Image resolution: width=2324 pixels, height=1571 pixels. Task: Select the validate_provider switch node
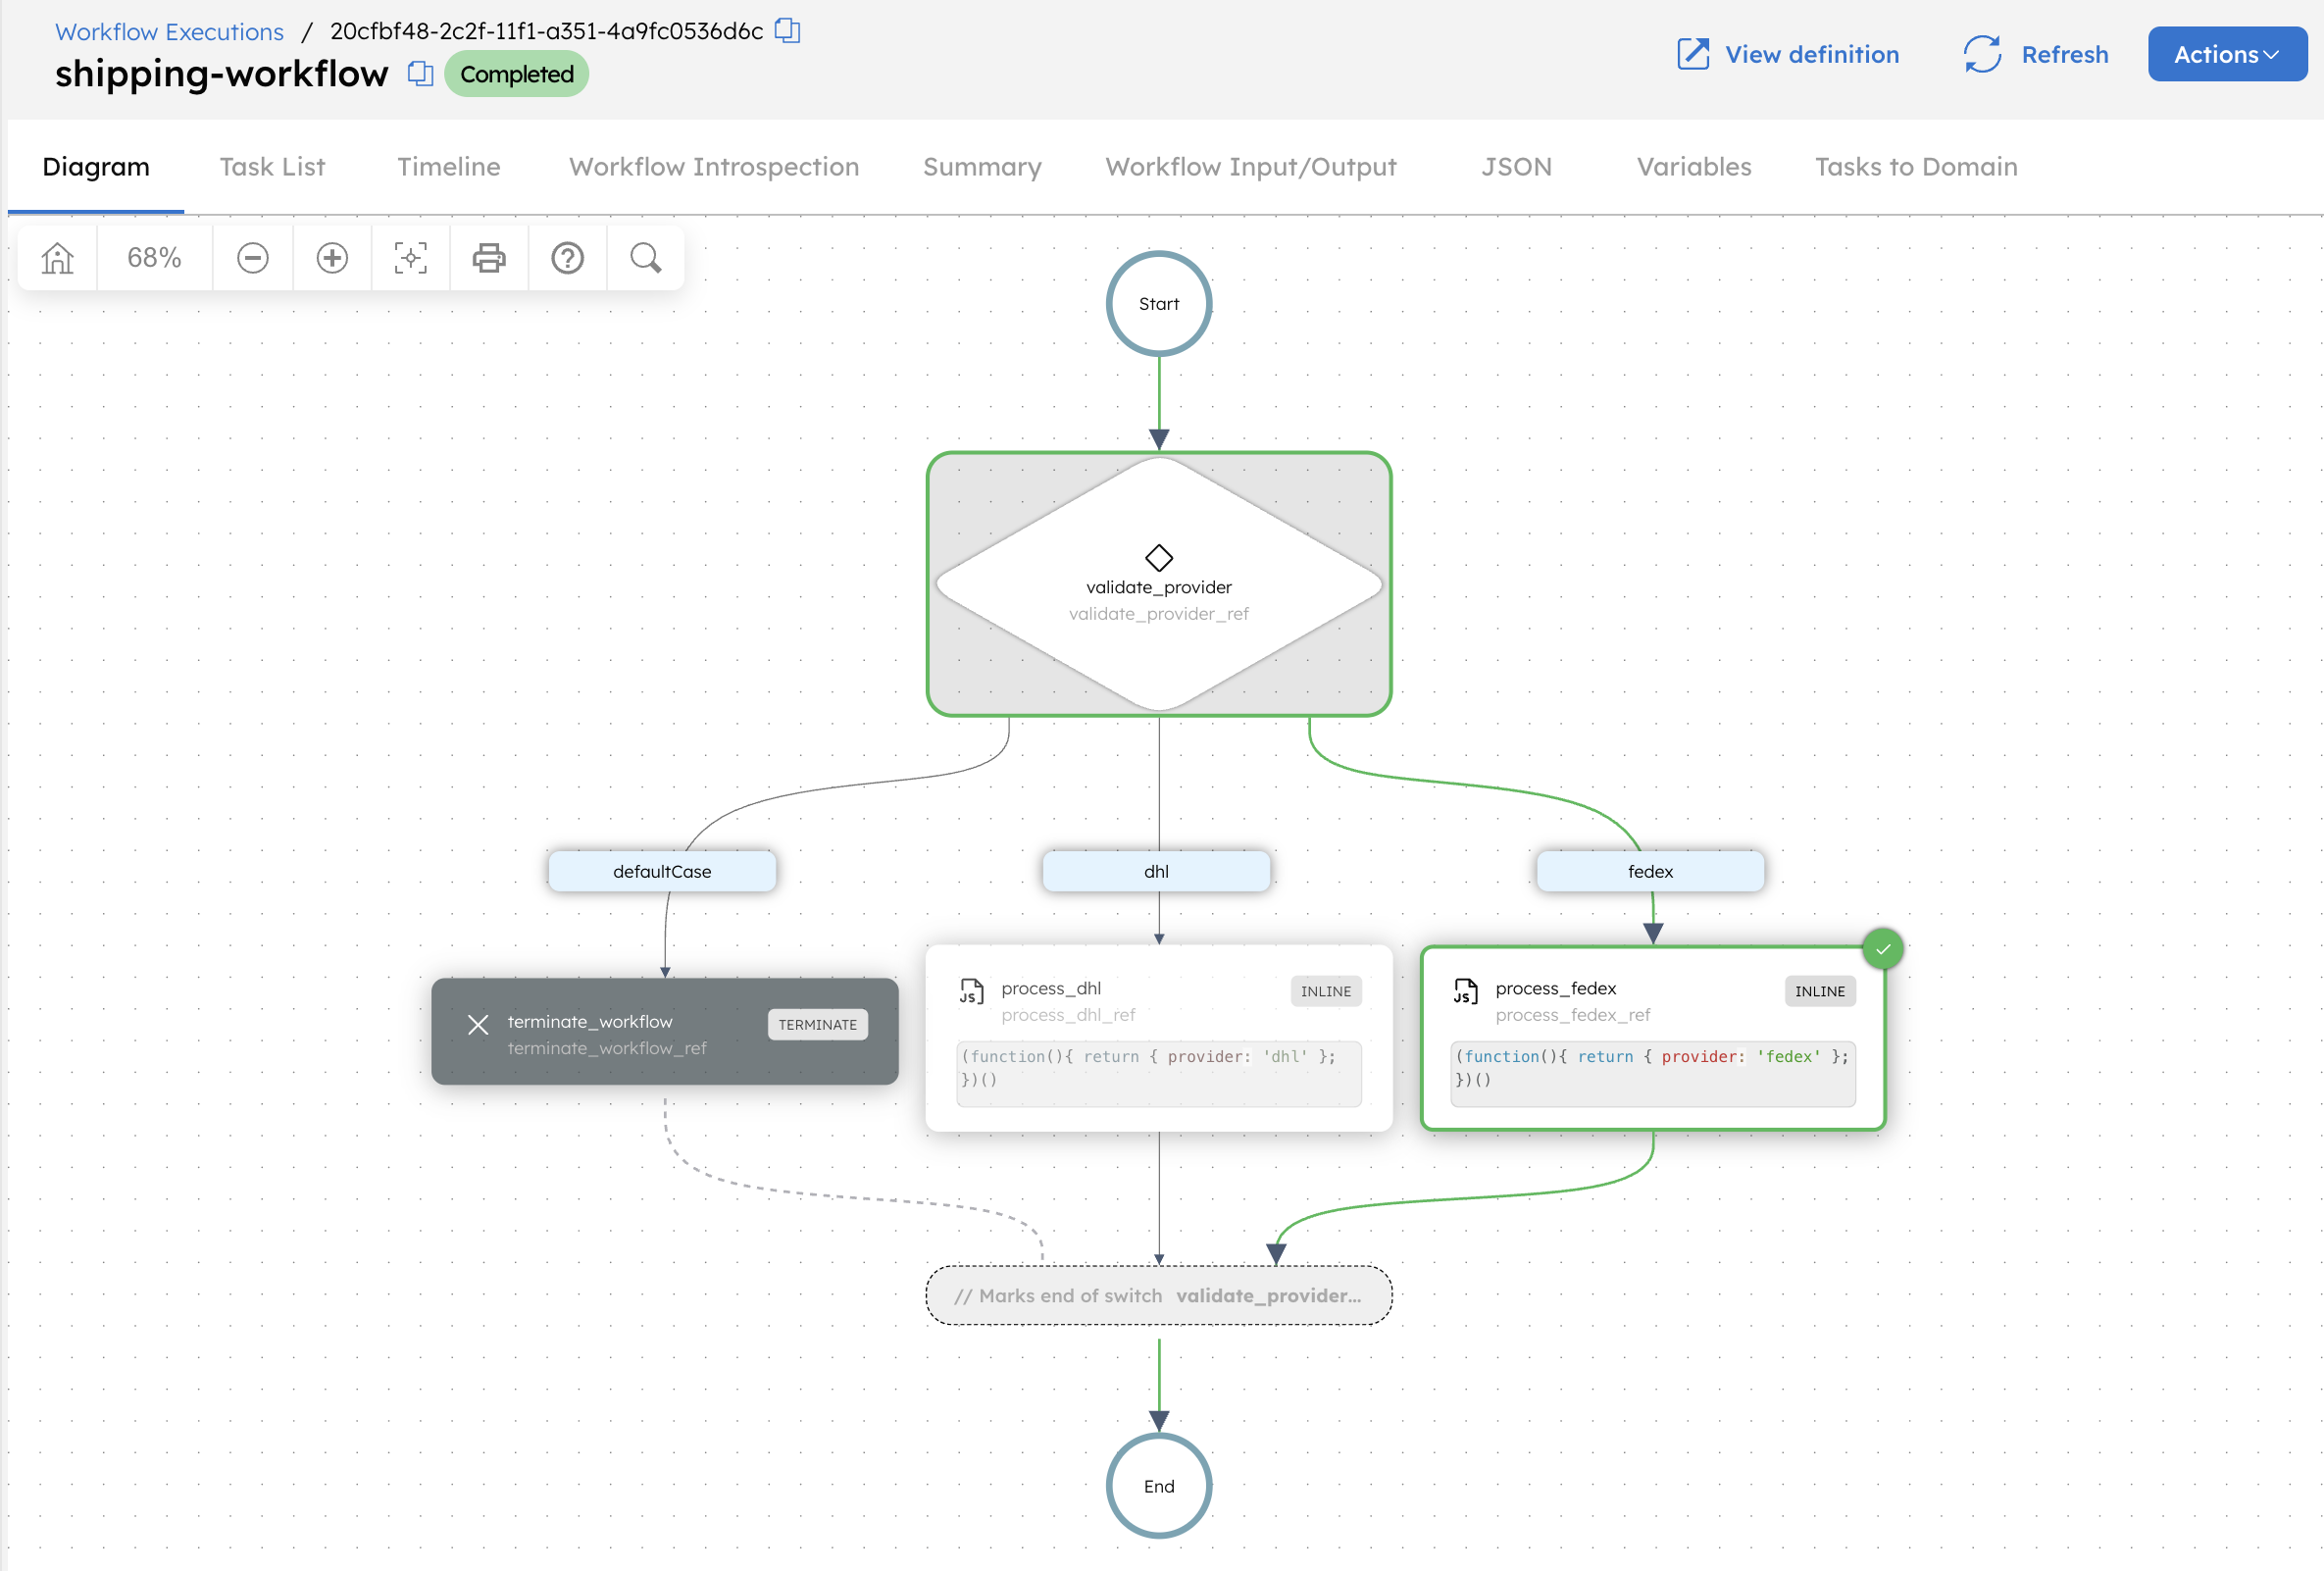tap(1158, 584)
